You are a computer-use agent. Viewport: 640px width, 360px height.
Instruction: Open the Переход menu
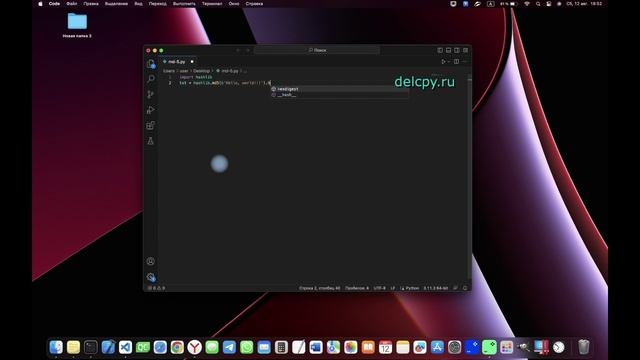tap(158, 4)
